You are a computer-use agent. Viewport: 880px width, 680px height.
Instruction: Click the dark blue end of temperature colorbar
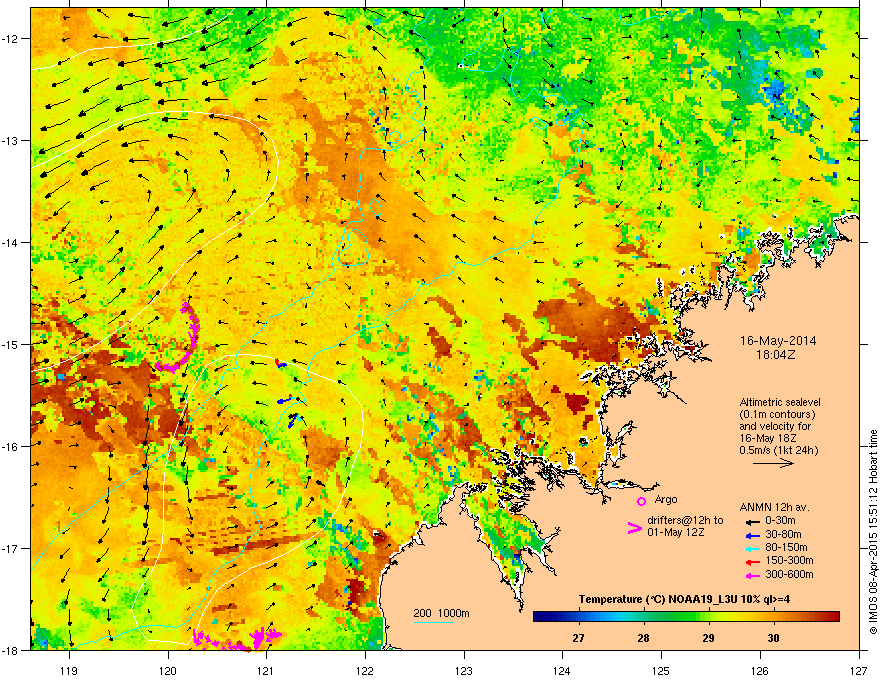coord(538,617)
